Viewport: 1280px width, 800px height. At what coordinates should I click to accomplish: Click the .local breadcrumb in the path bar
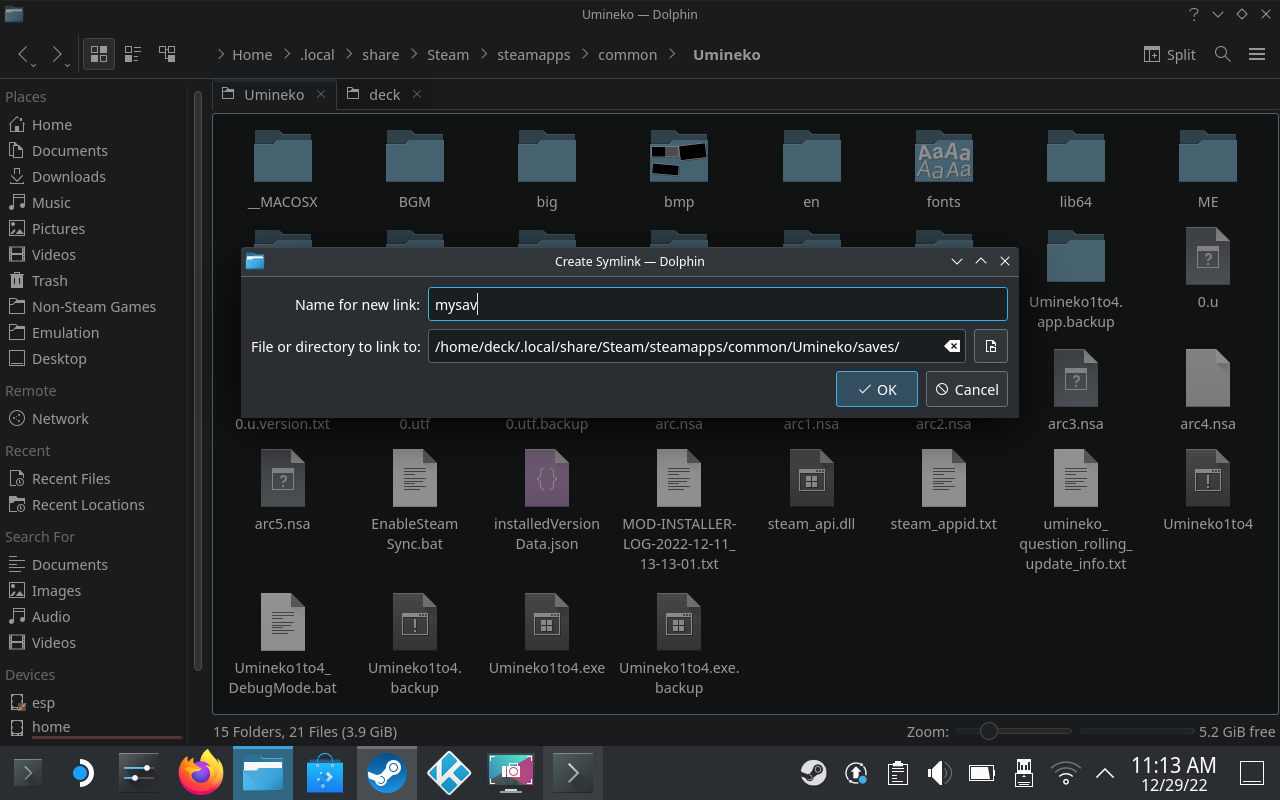[317, 55]
